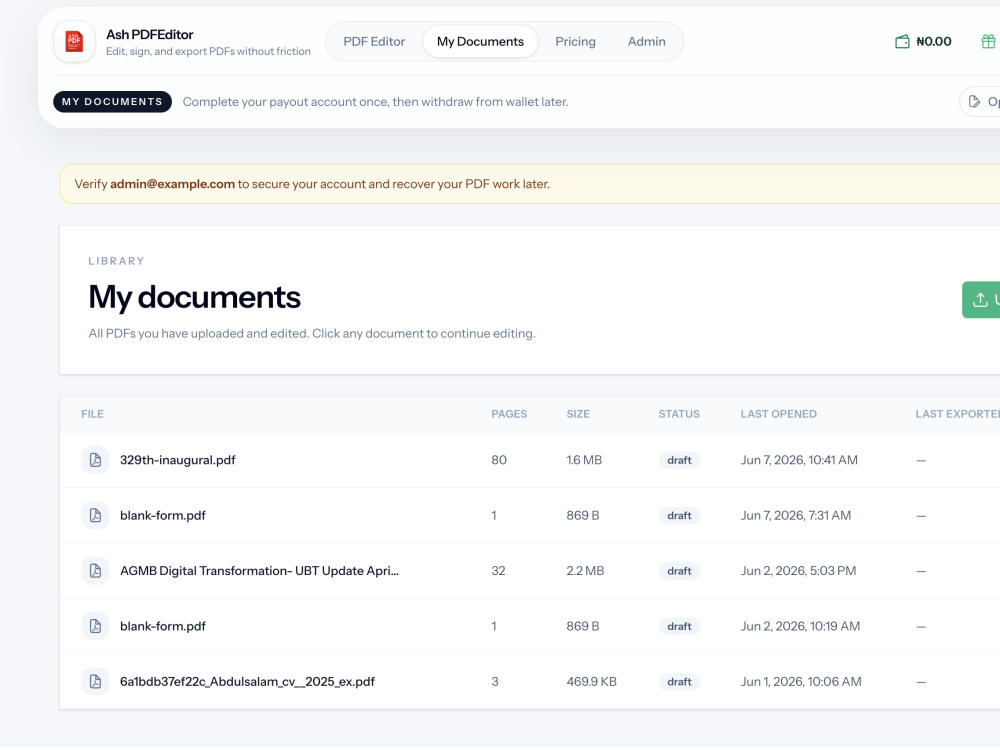Screen dimensions: 1000x750
Task: Click the Ash PDFEditor title
Action: click(x=149, y=34)
